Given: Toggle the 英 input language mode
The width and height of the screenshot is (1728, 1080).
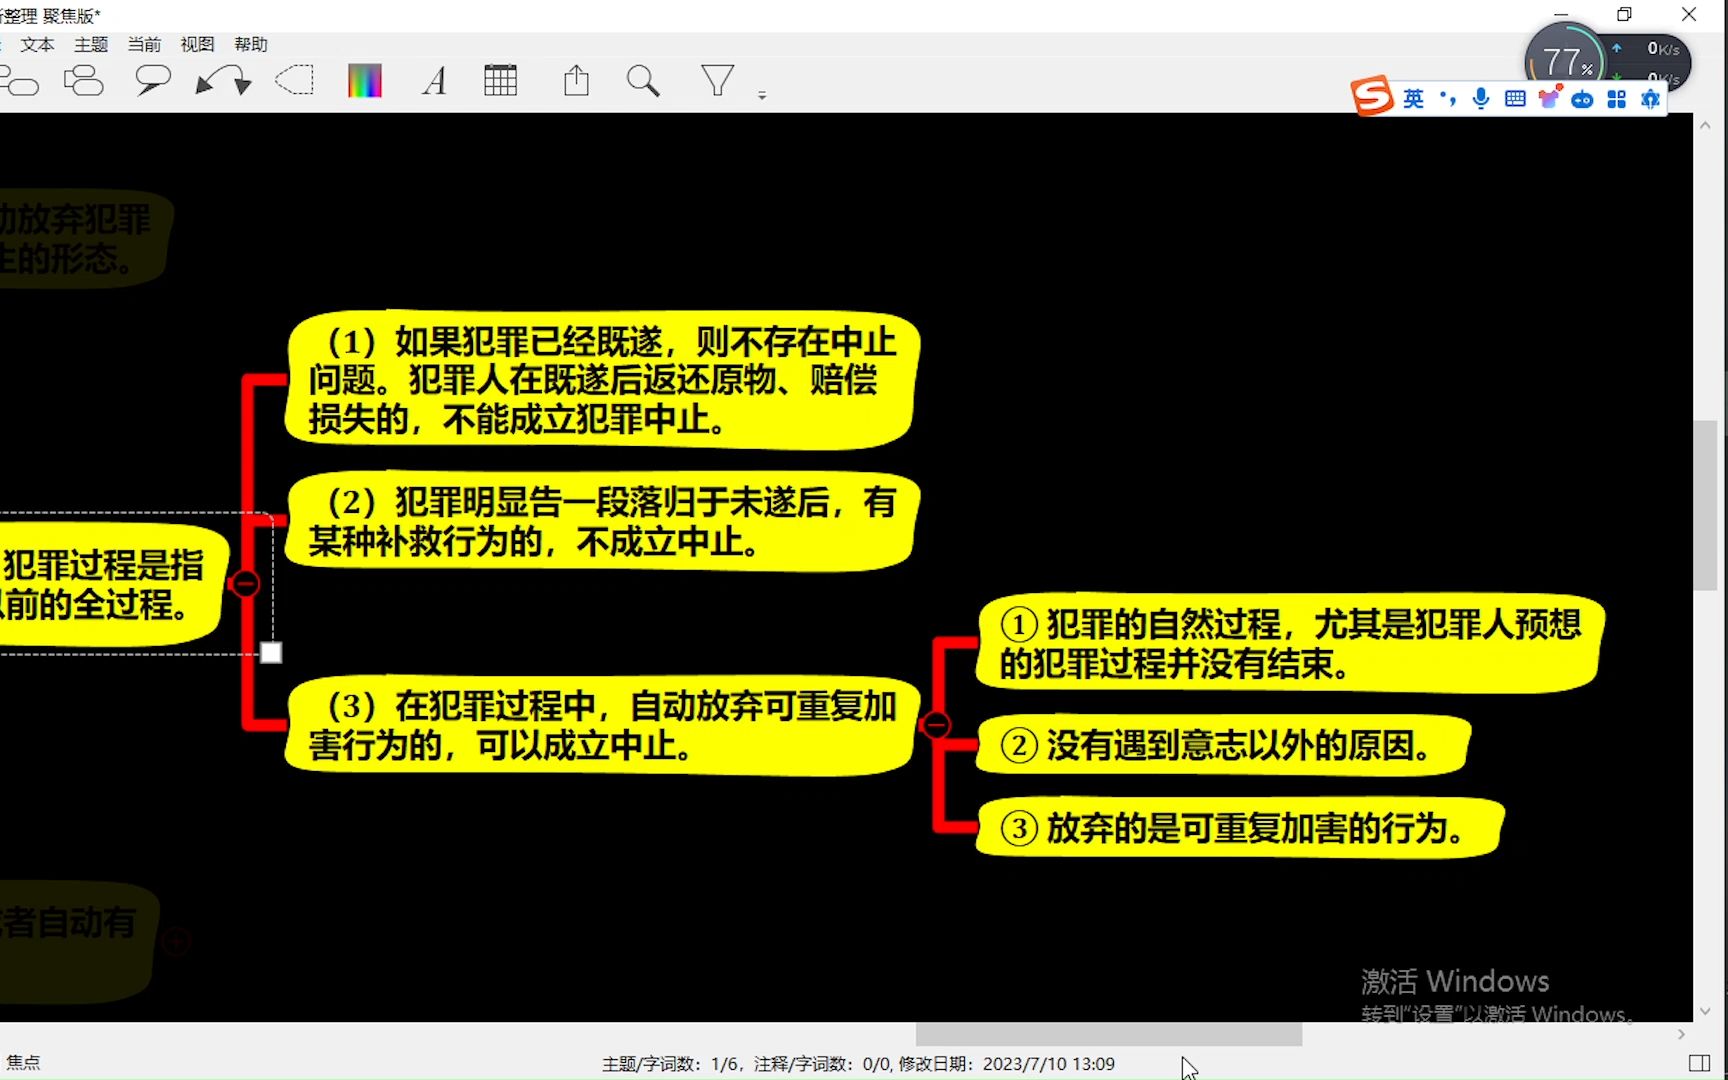Looking at the screenshot, I should click(x=1413, y=99).
